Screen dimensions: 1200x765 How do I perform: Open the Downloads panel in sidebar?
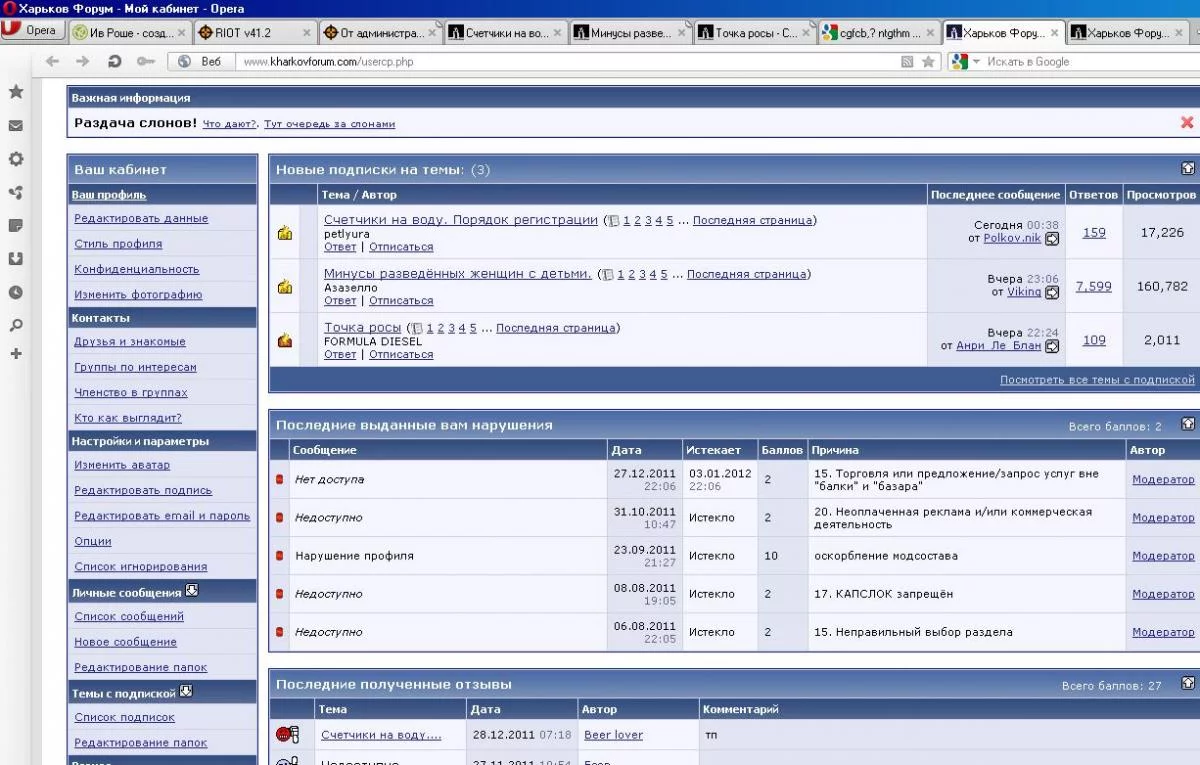(x=16, y=259)
